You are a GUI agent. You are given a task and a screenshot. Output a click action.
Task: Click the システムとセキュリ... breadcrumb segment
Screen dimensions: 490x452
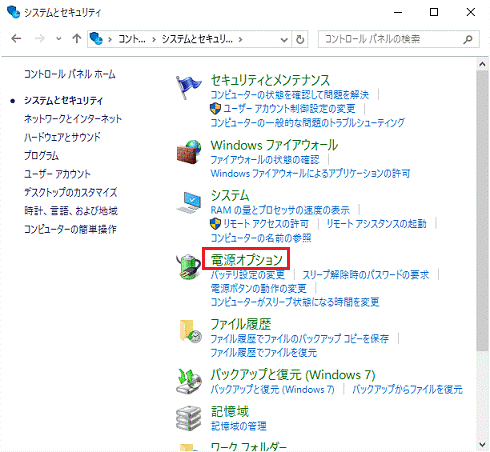197,39
